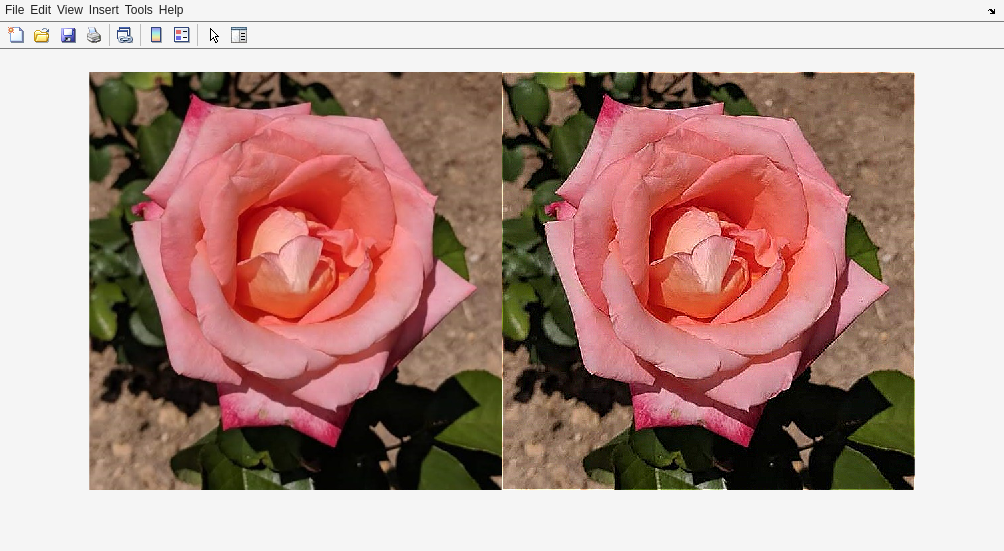1004x551 pixels.
Task: Print the figure with the printer icon
Action: [94, 35]
